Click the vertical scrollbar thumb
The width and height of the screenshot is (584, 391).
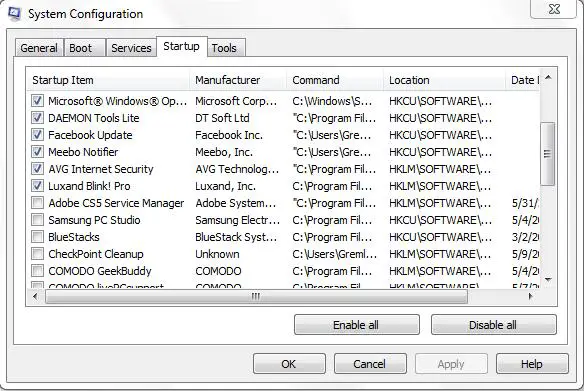pos(548,153)
